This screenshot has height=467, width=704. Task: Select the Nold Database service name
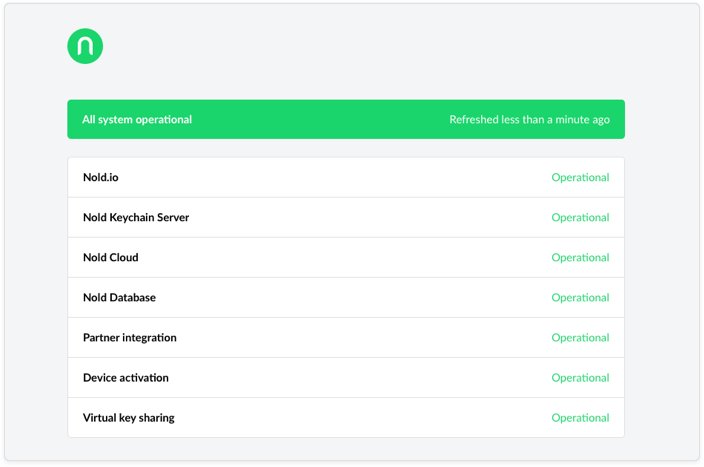click(119, 297)
